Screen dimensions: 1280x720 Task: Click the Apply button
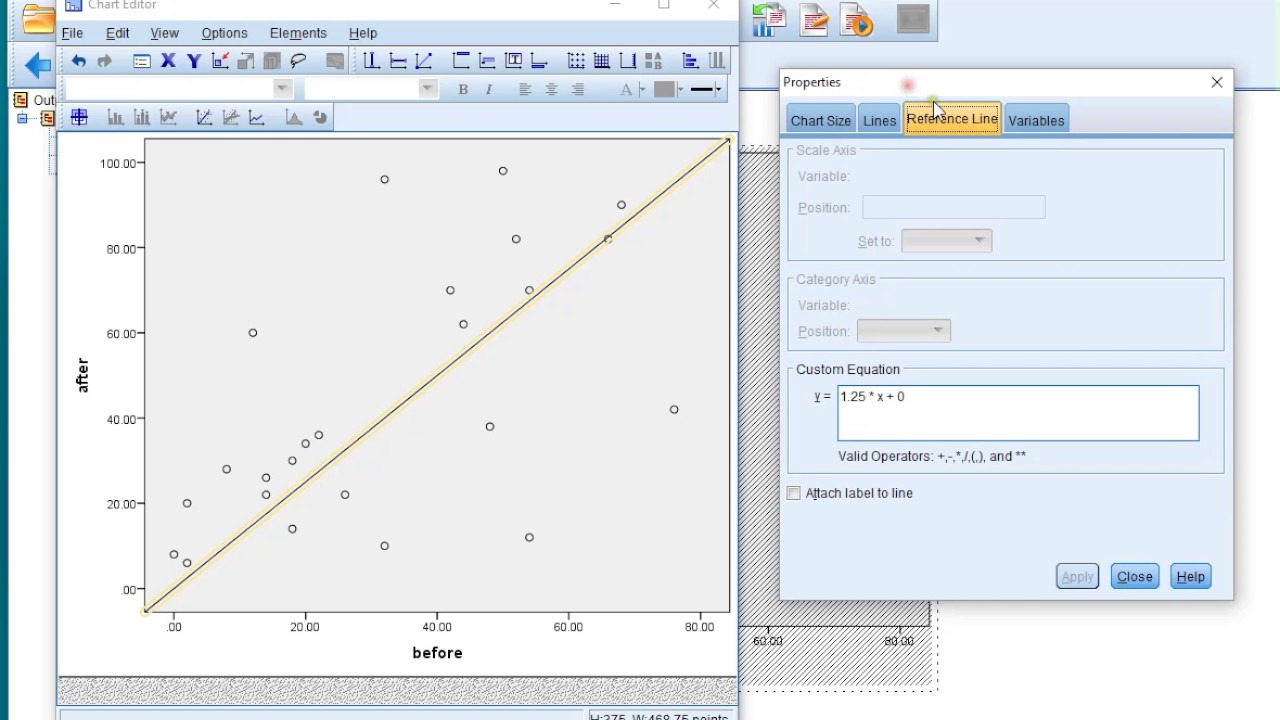(1077, 576)
